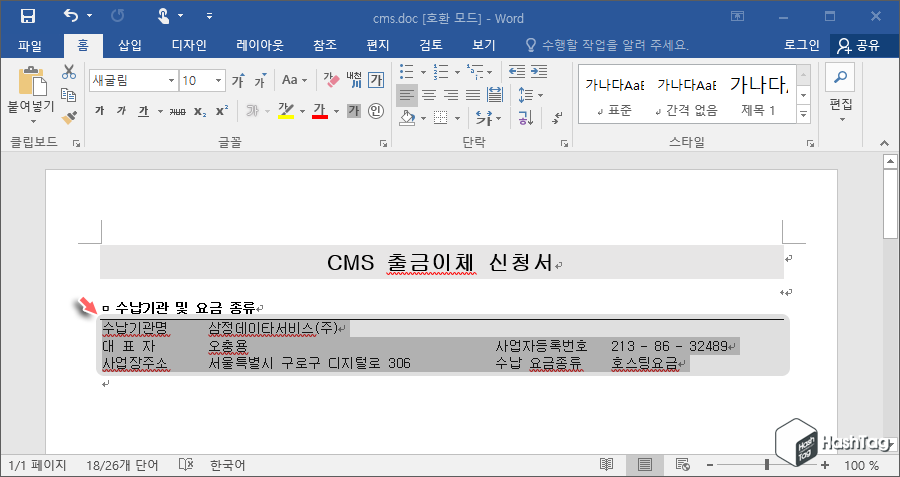Click the zoom slider handle
Image resolution: width=900 pixels, height=477 pixels.
point(767,465)
